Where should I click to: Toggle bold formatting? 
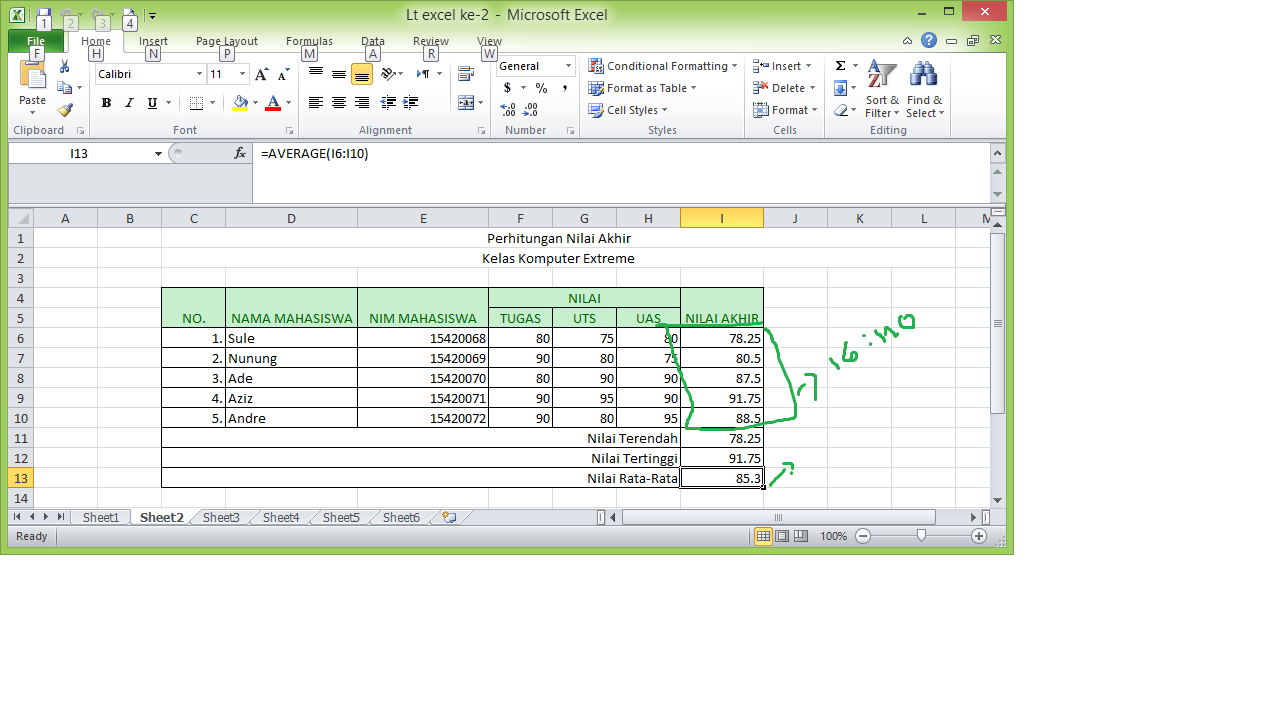(105, 103)
